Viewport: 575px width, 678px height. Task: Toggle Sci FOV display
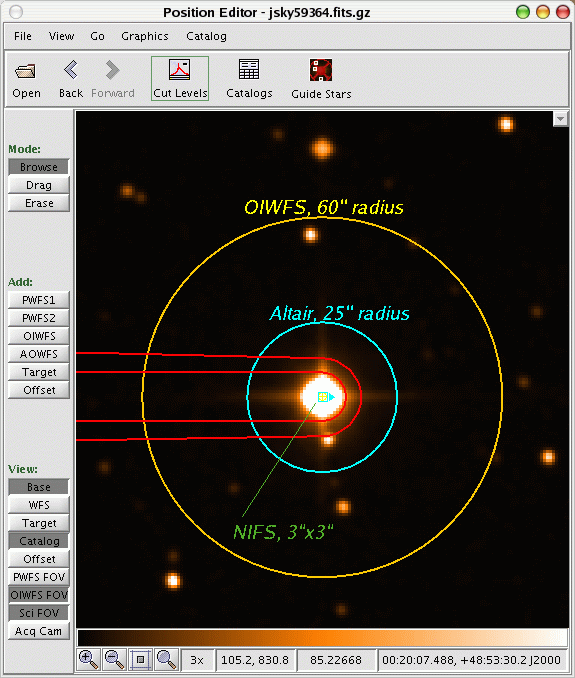(x=38, y=613)
